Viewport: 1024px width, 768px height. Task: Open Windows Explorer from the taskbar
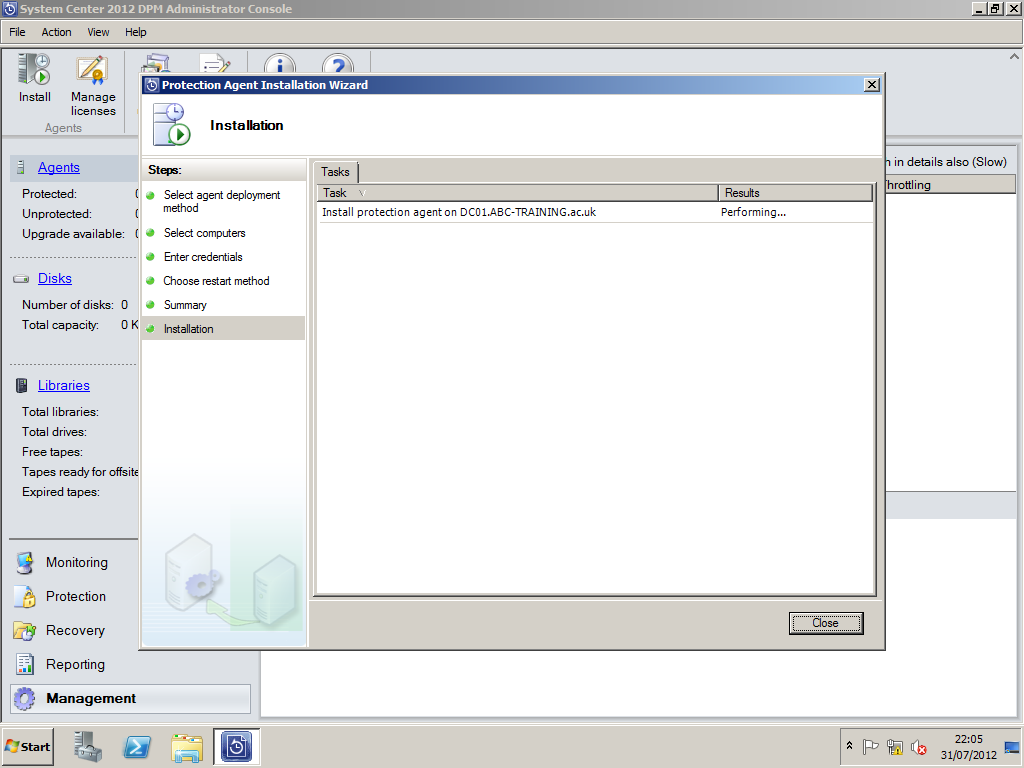click(187, 747)
